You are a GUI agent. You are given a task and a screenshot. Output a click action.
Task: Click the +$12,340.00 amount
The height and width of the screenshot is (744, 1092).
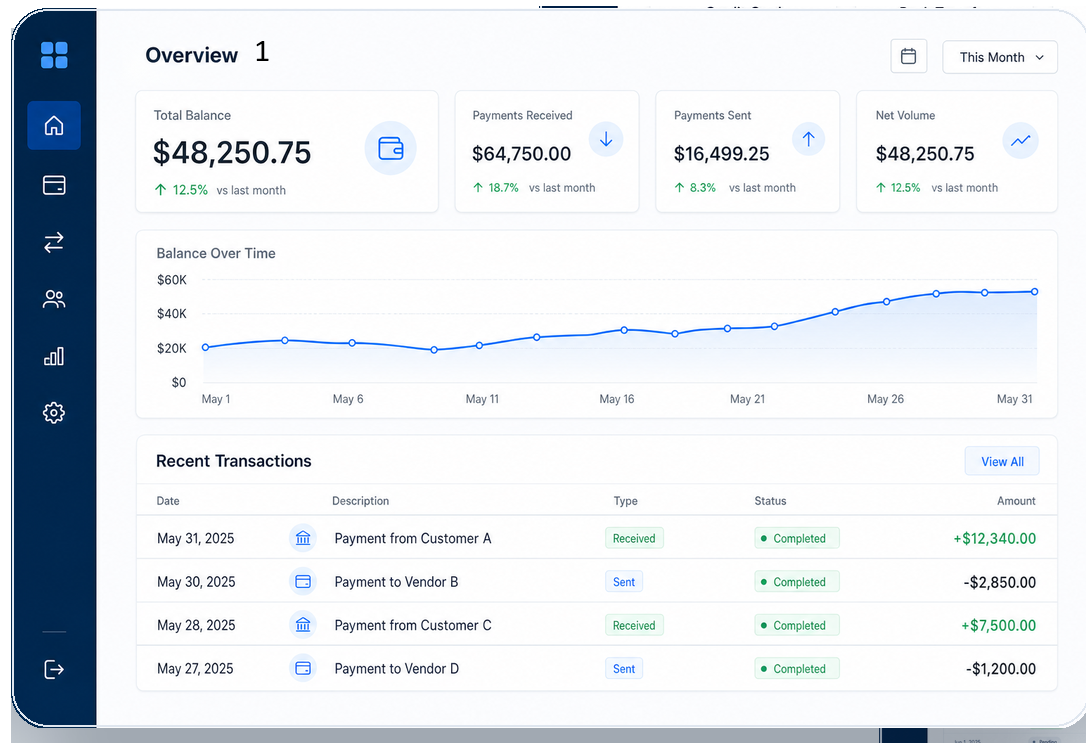pyautogui.click(x=994, y=538)
